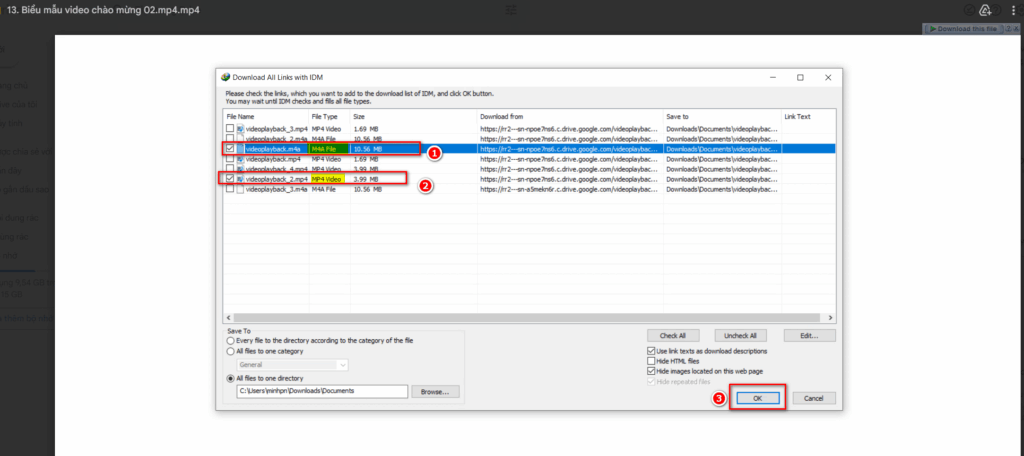Click the videoplayback_3.mp4 file icon
Screen dimensions: 1024x456
coord(240,129)
